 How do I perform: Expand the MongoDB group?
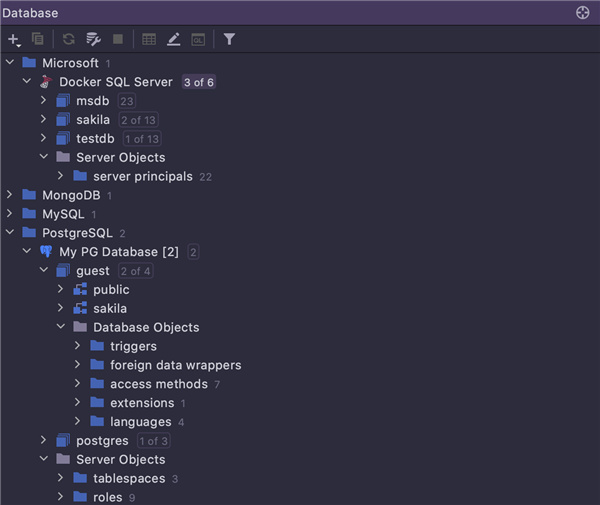pyautogui.click(x=10, y=194)
